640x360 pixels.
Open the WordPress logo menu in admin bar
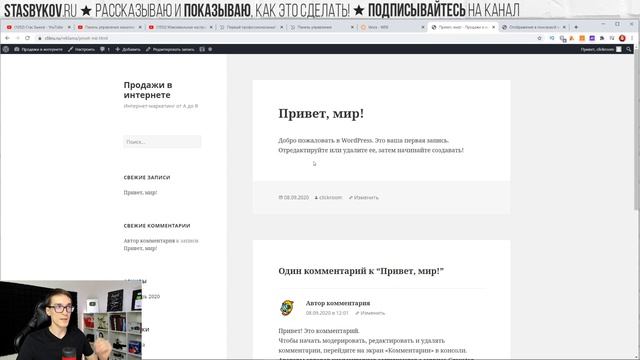click(x=6, y=49)
